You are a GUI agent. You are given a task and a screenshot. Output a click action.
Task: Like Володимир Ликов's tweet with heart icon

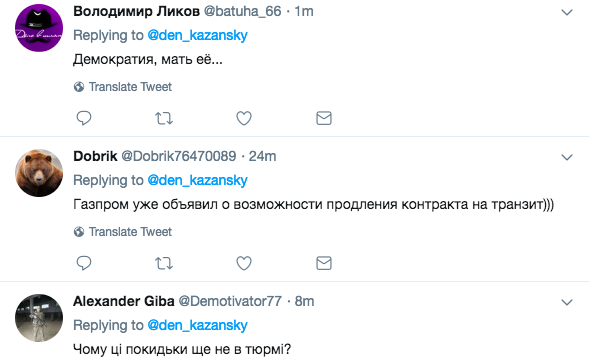click(x=244, y=118)
